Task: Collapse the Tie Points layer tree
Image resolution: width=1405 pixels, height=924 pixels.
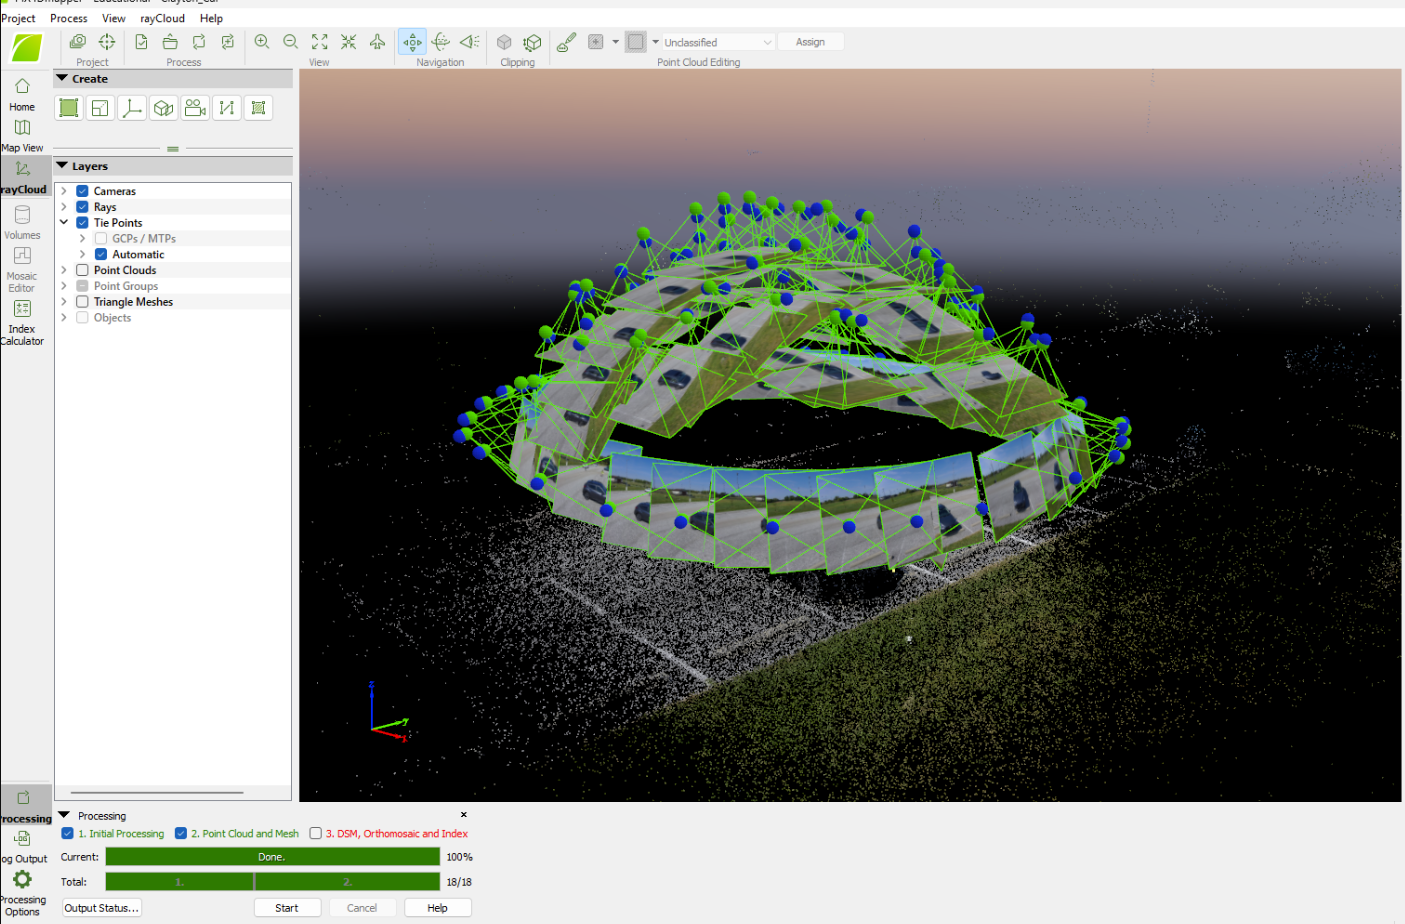Action: tap(64, 222)
